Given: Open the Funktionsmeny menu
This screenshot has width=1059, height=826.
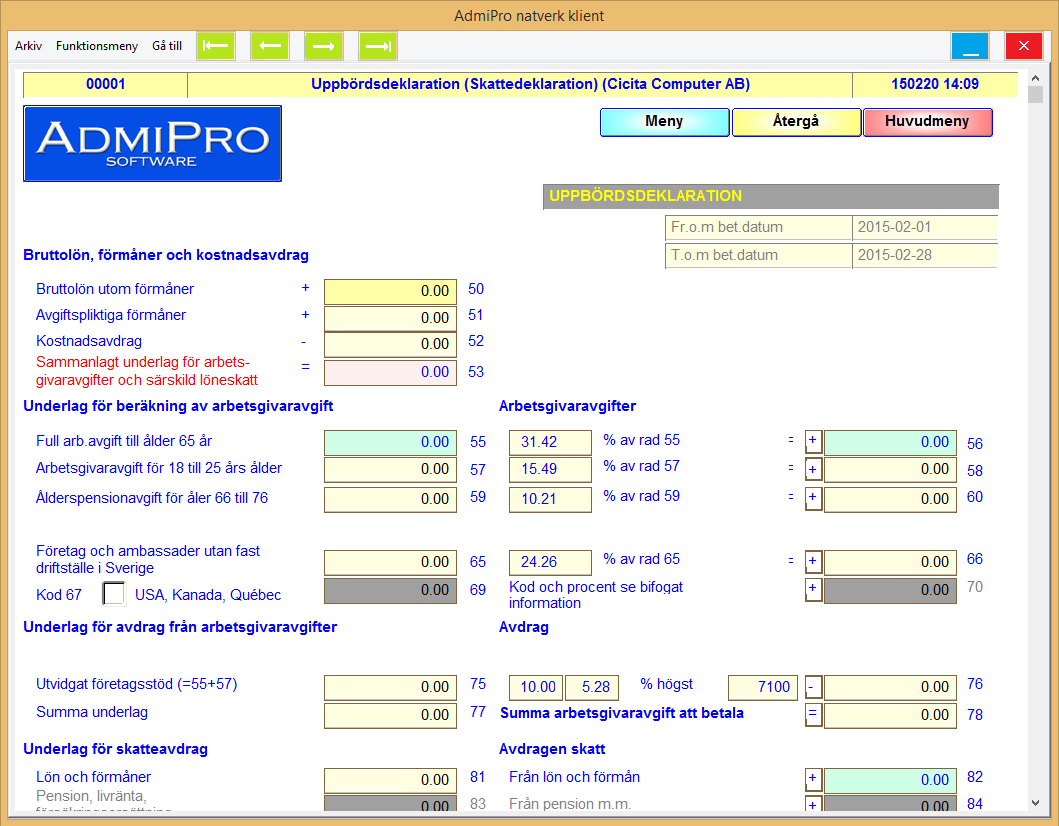Looking at the screenshot, I should point(97,46).
